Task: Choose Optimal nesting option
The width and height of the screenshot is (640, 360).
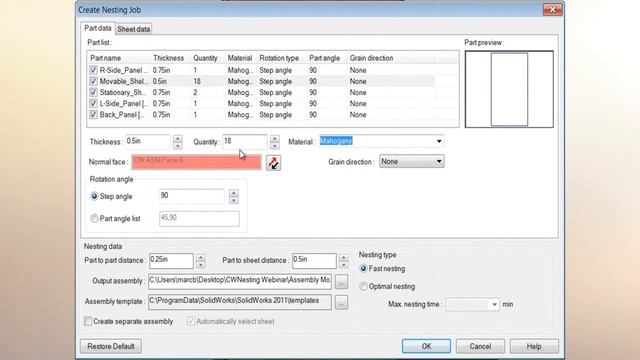Action: (363, 286)
